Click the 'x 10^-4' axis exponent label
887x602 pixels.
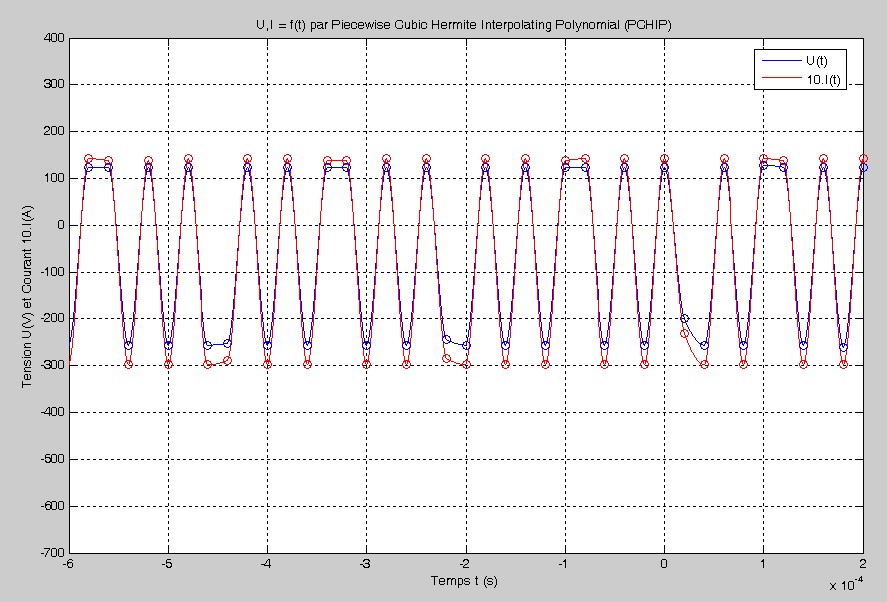[x=846, y=583]
